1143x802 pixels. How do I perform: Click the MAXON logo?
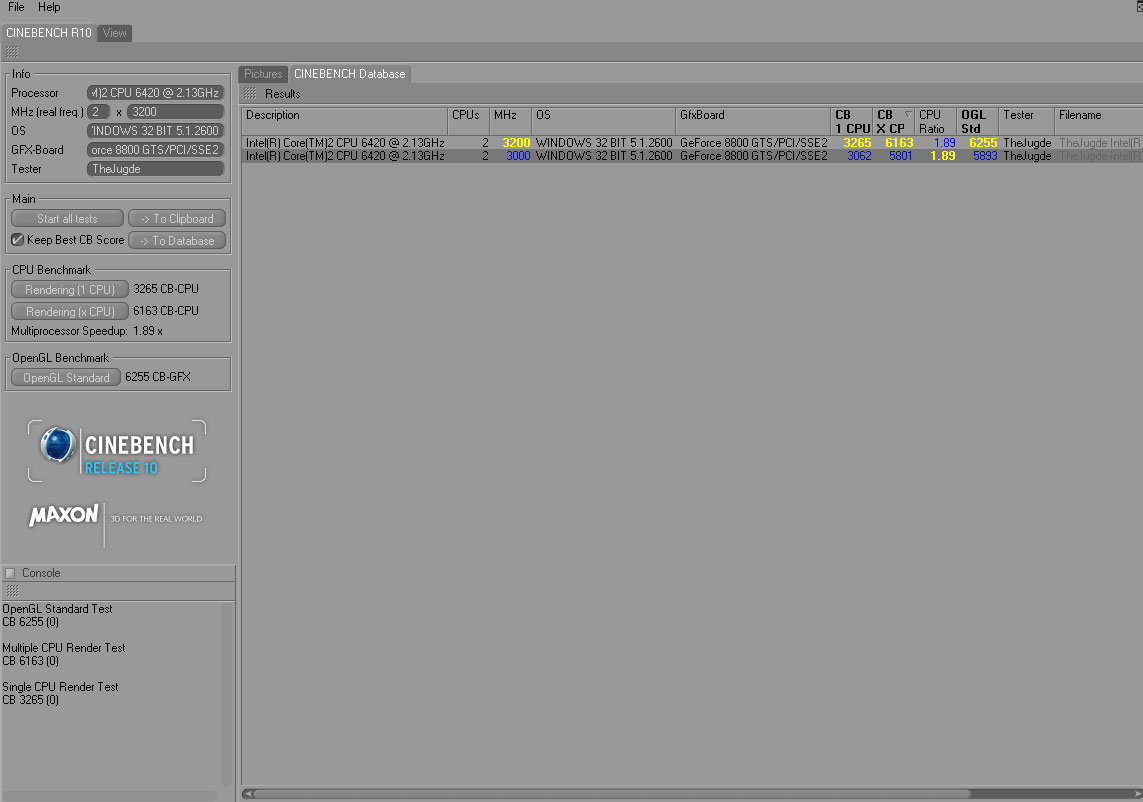pos(64,515)
